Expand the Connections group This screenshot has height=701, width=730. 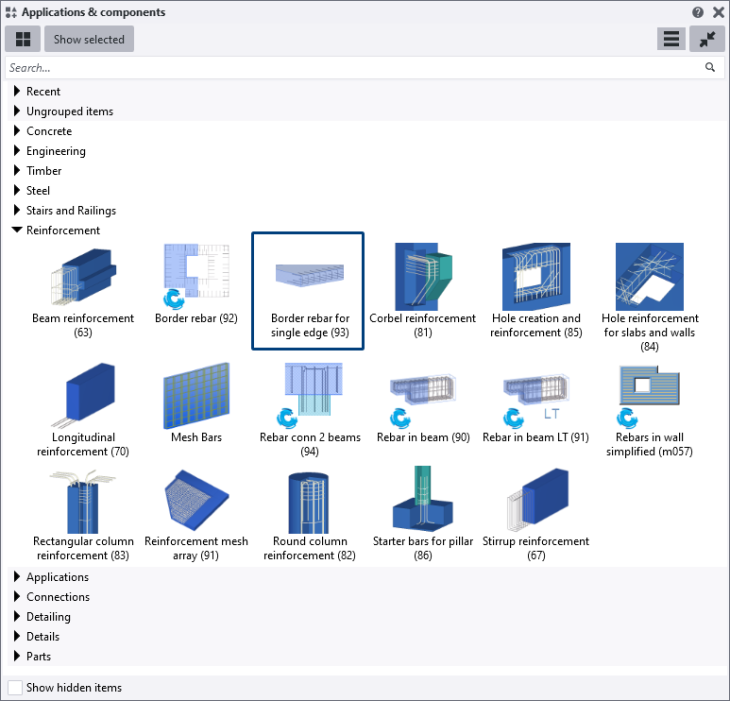point(17,597)
